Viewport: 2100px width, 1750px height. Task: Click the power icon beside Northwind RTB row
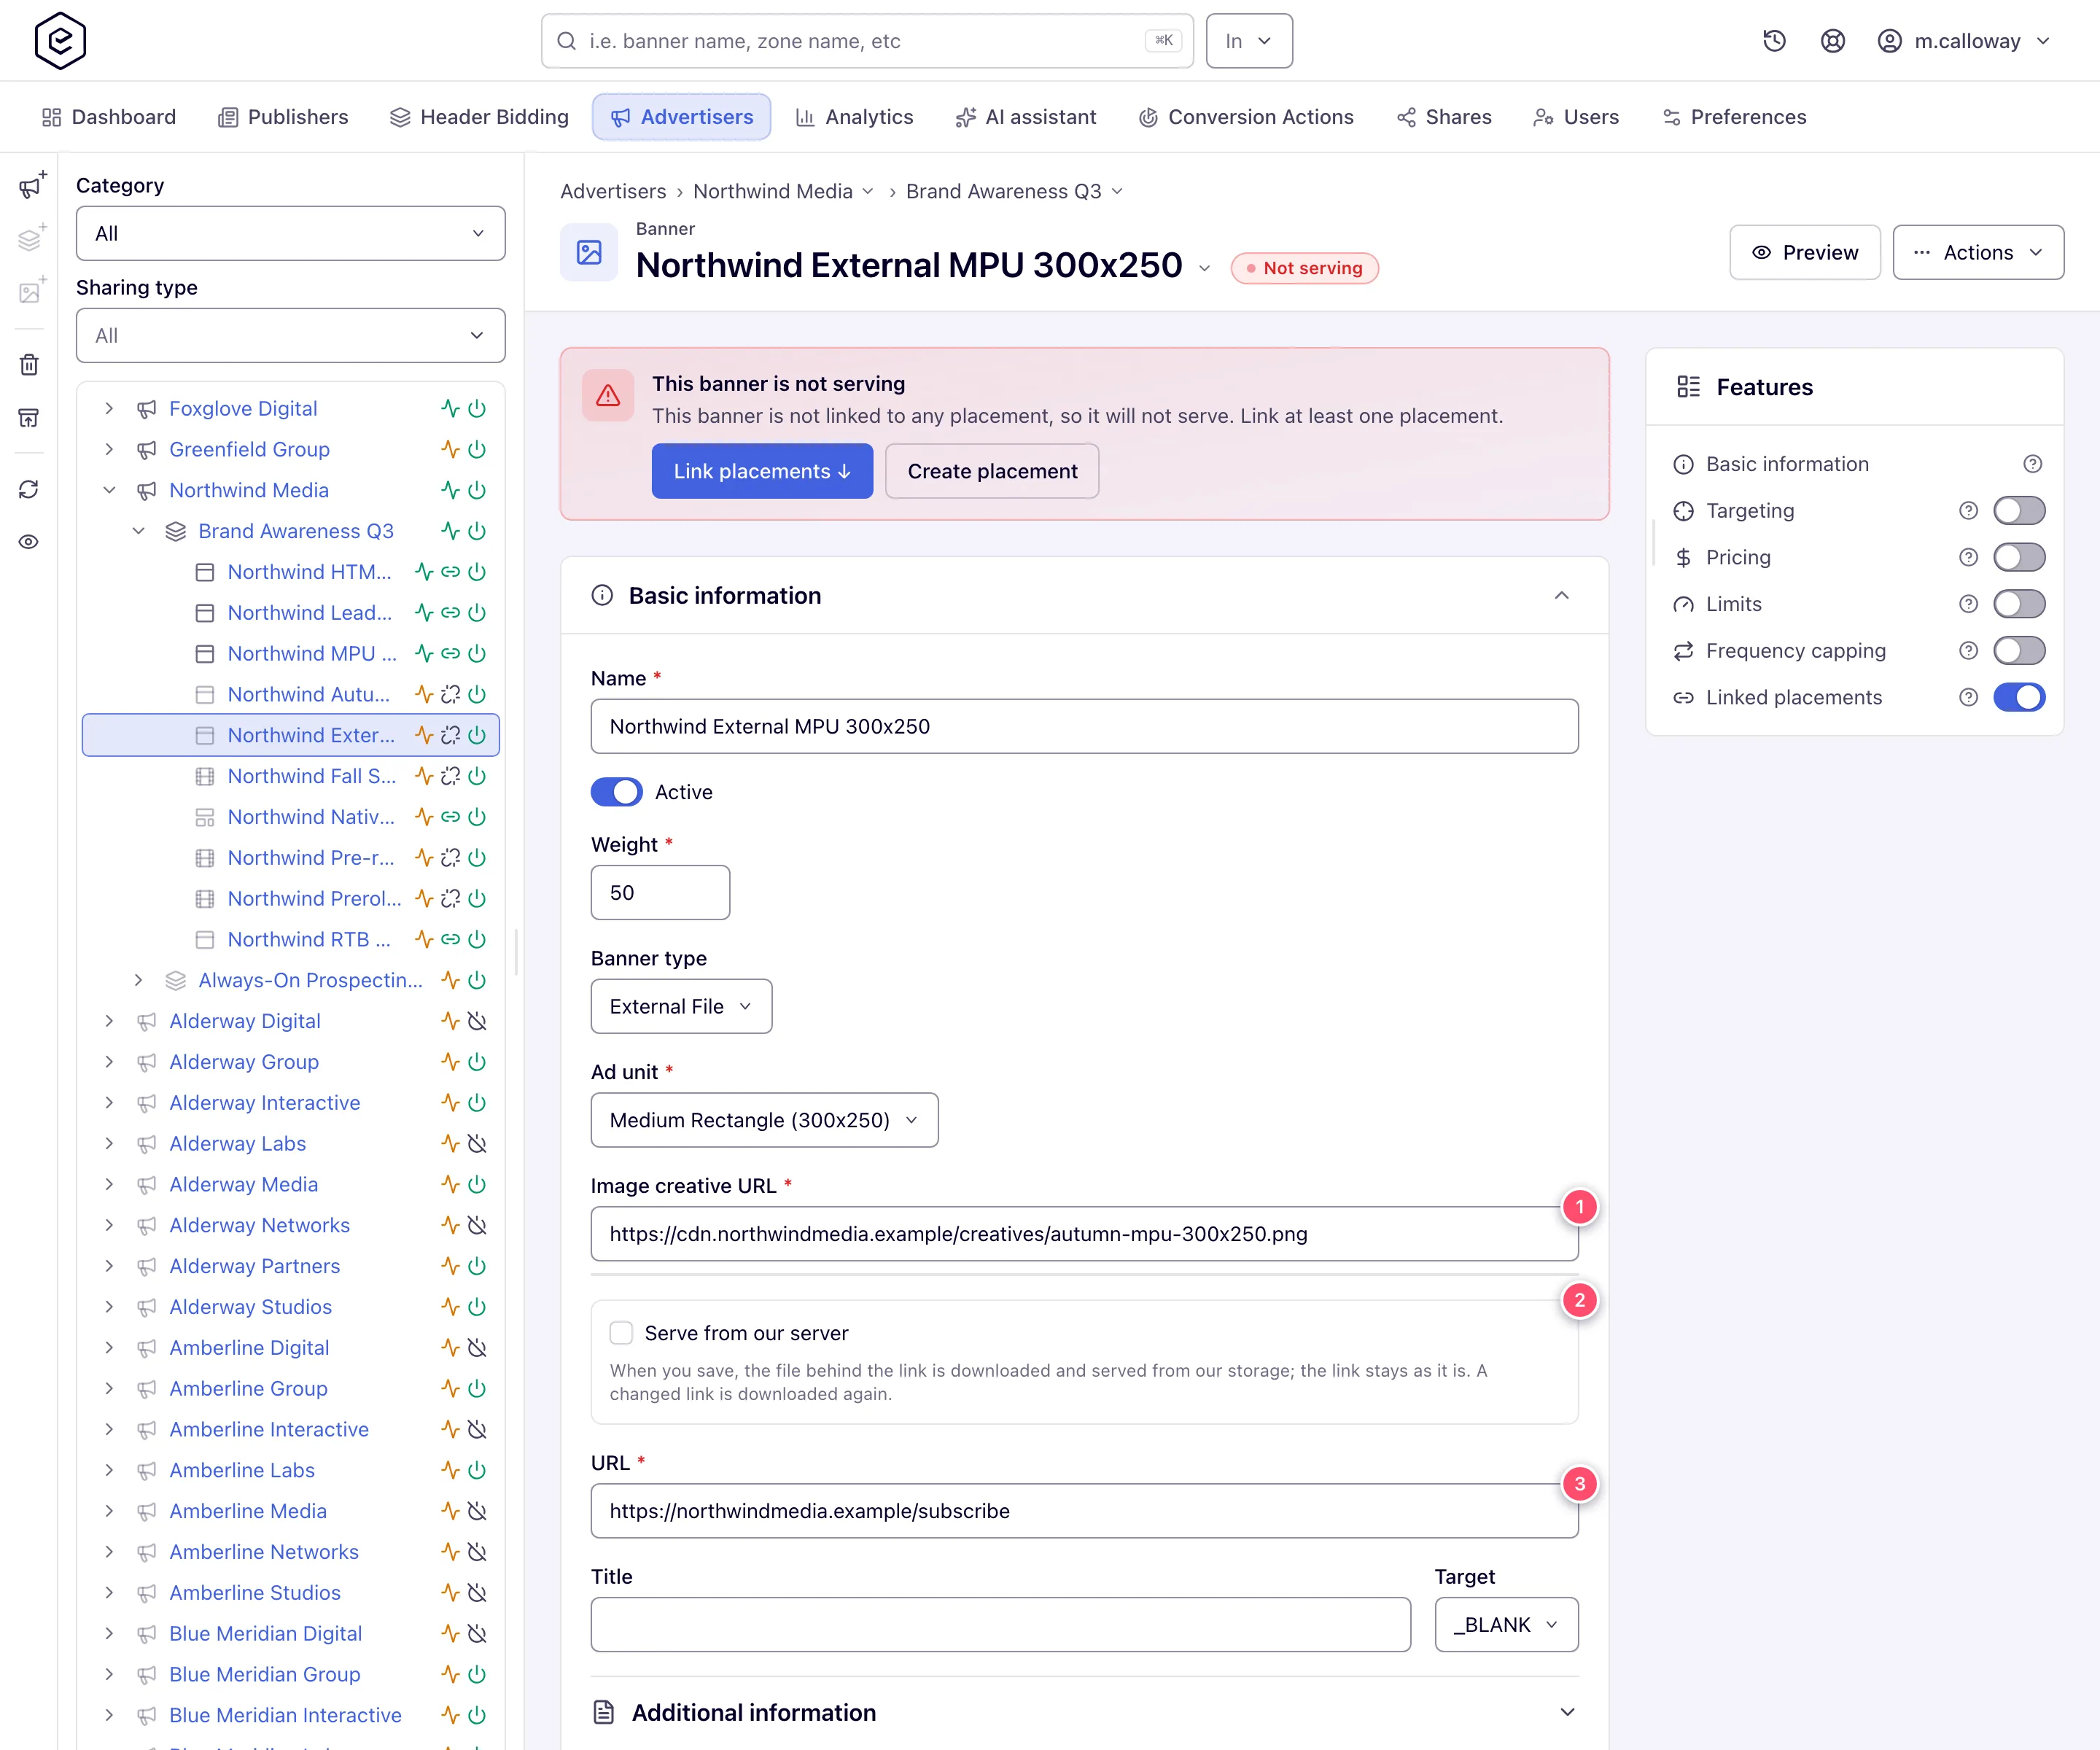pos(477,939)
